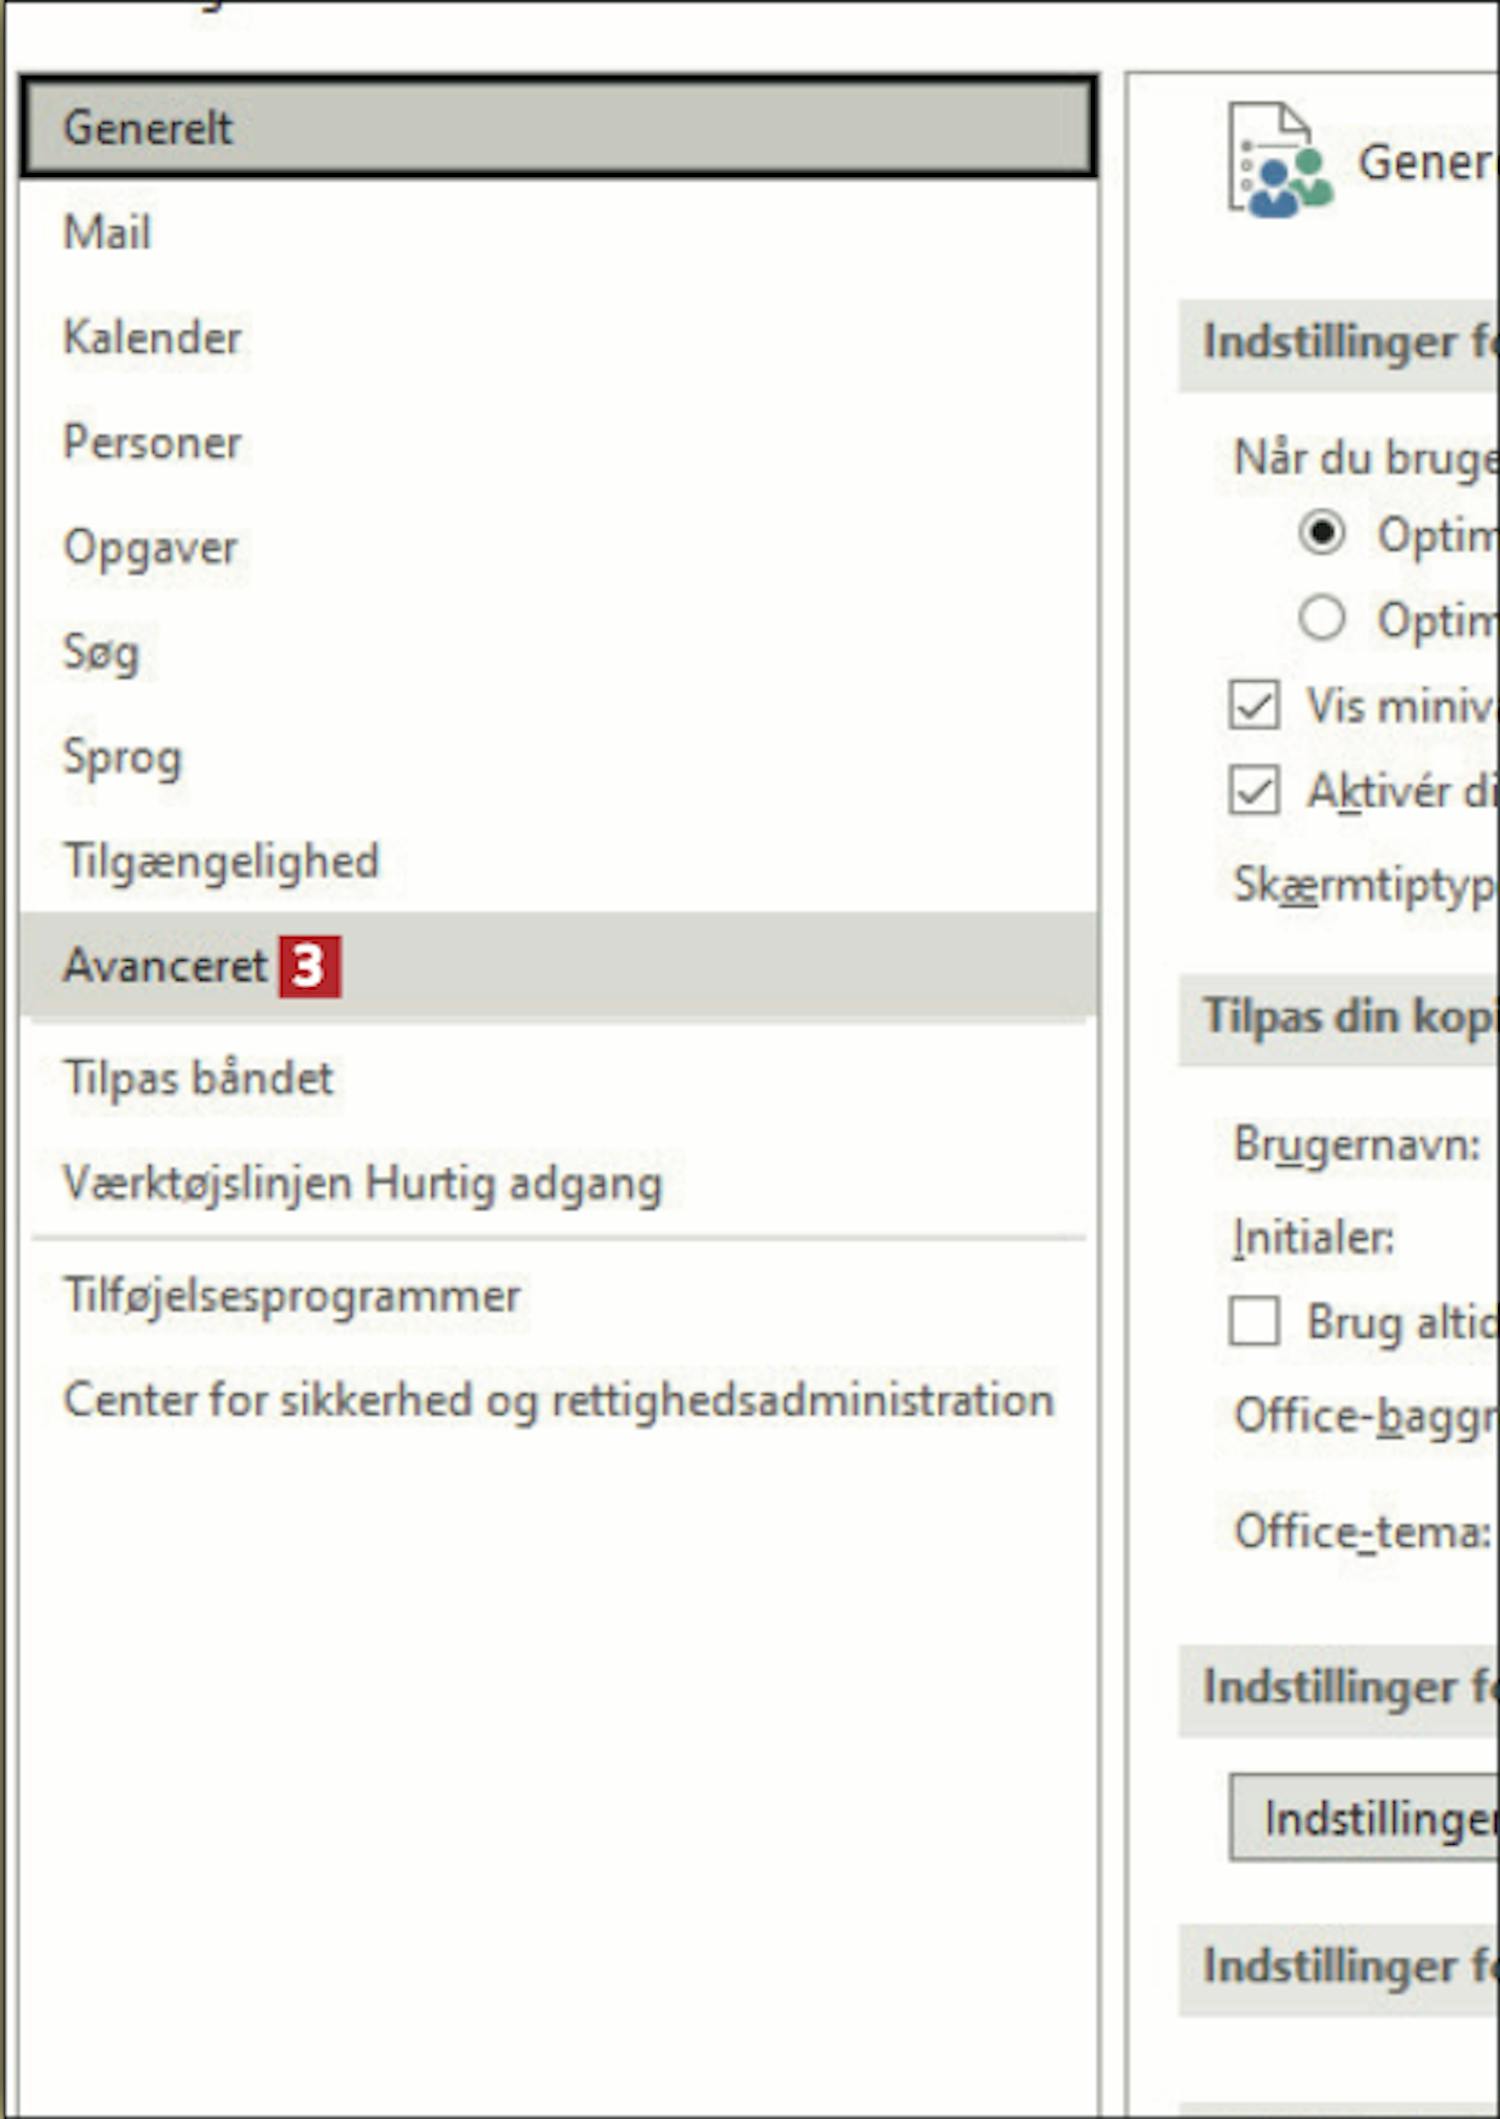
Task: Open the Mail options category
Action: pyautogui.click(x=558, y=232)
